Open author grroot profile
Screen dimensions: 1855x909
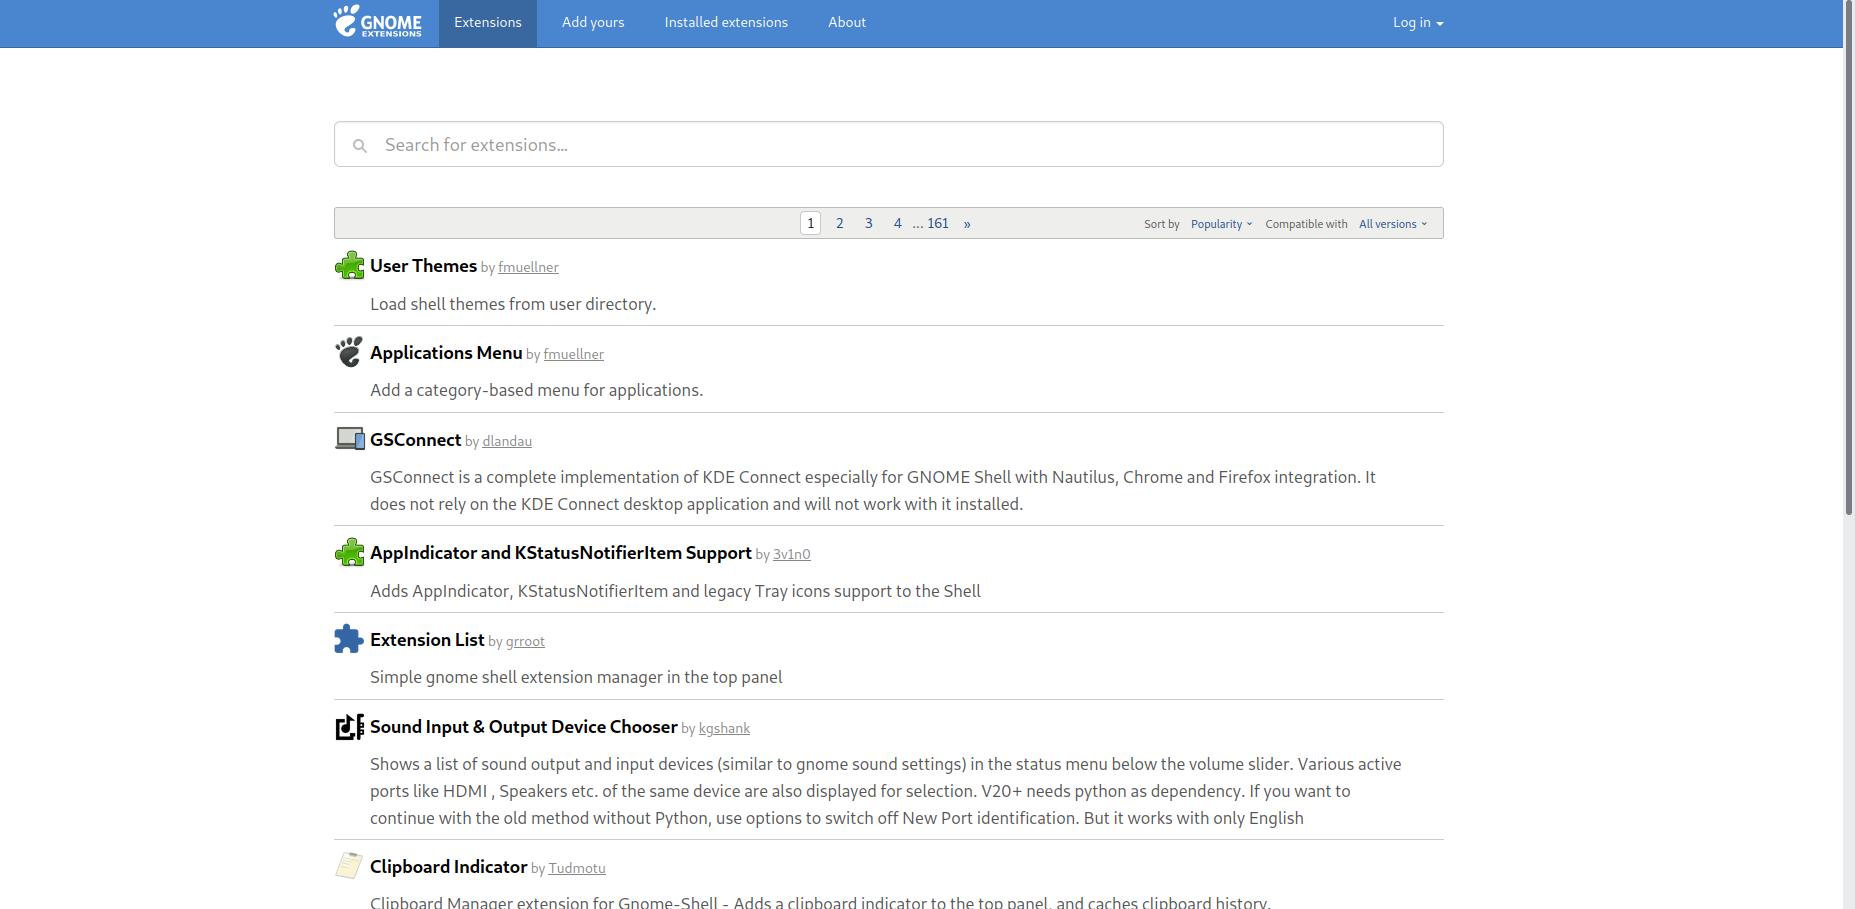[x=525, y=641]
